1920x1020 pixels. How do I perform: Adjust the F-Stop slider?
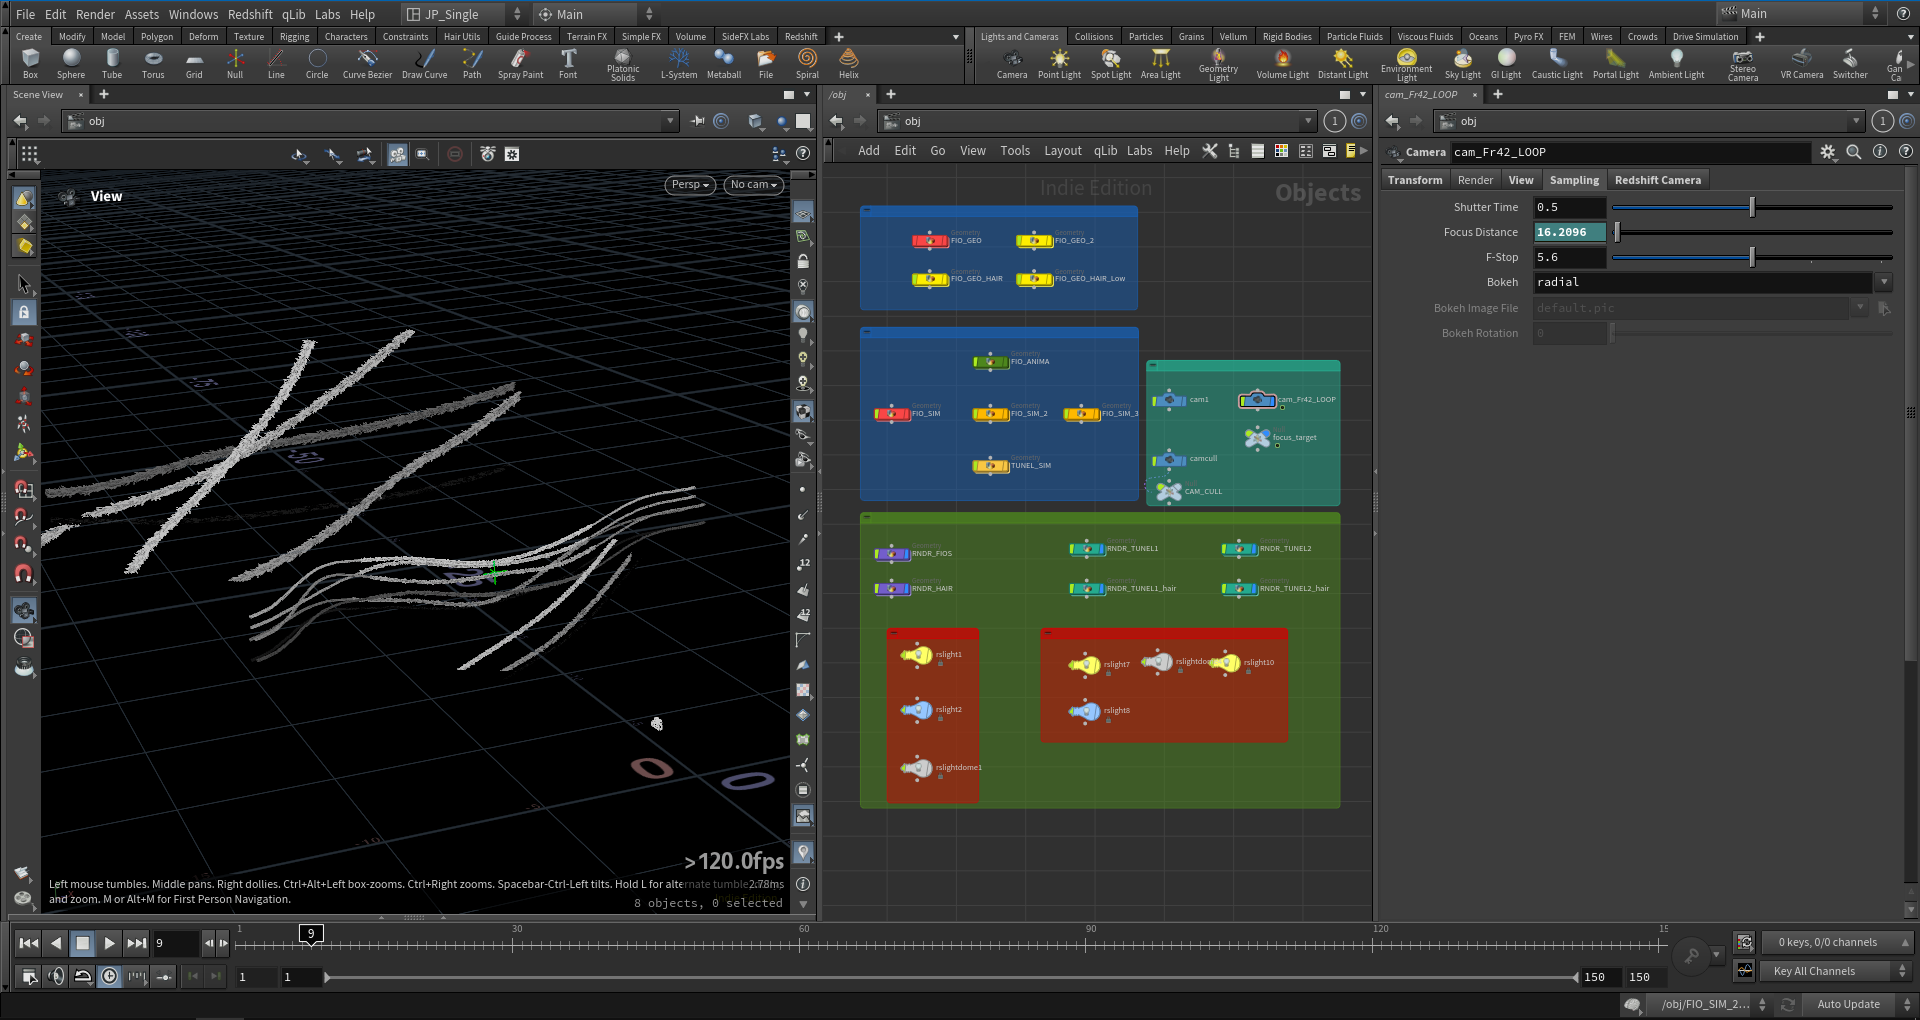1752,257
